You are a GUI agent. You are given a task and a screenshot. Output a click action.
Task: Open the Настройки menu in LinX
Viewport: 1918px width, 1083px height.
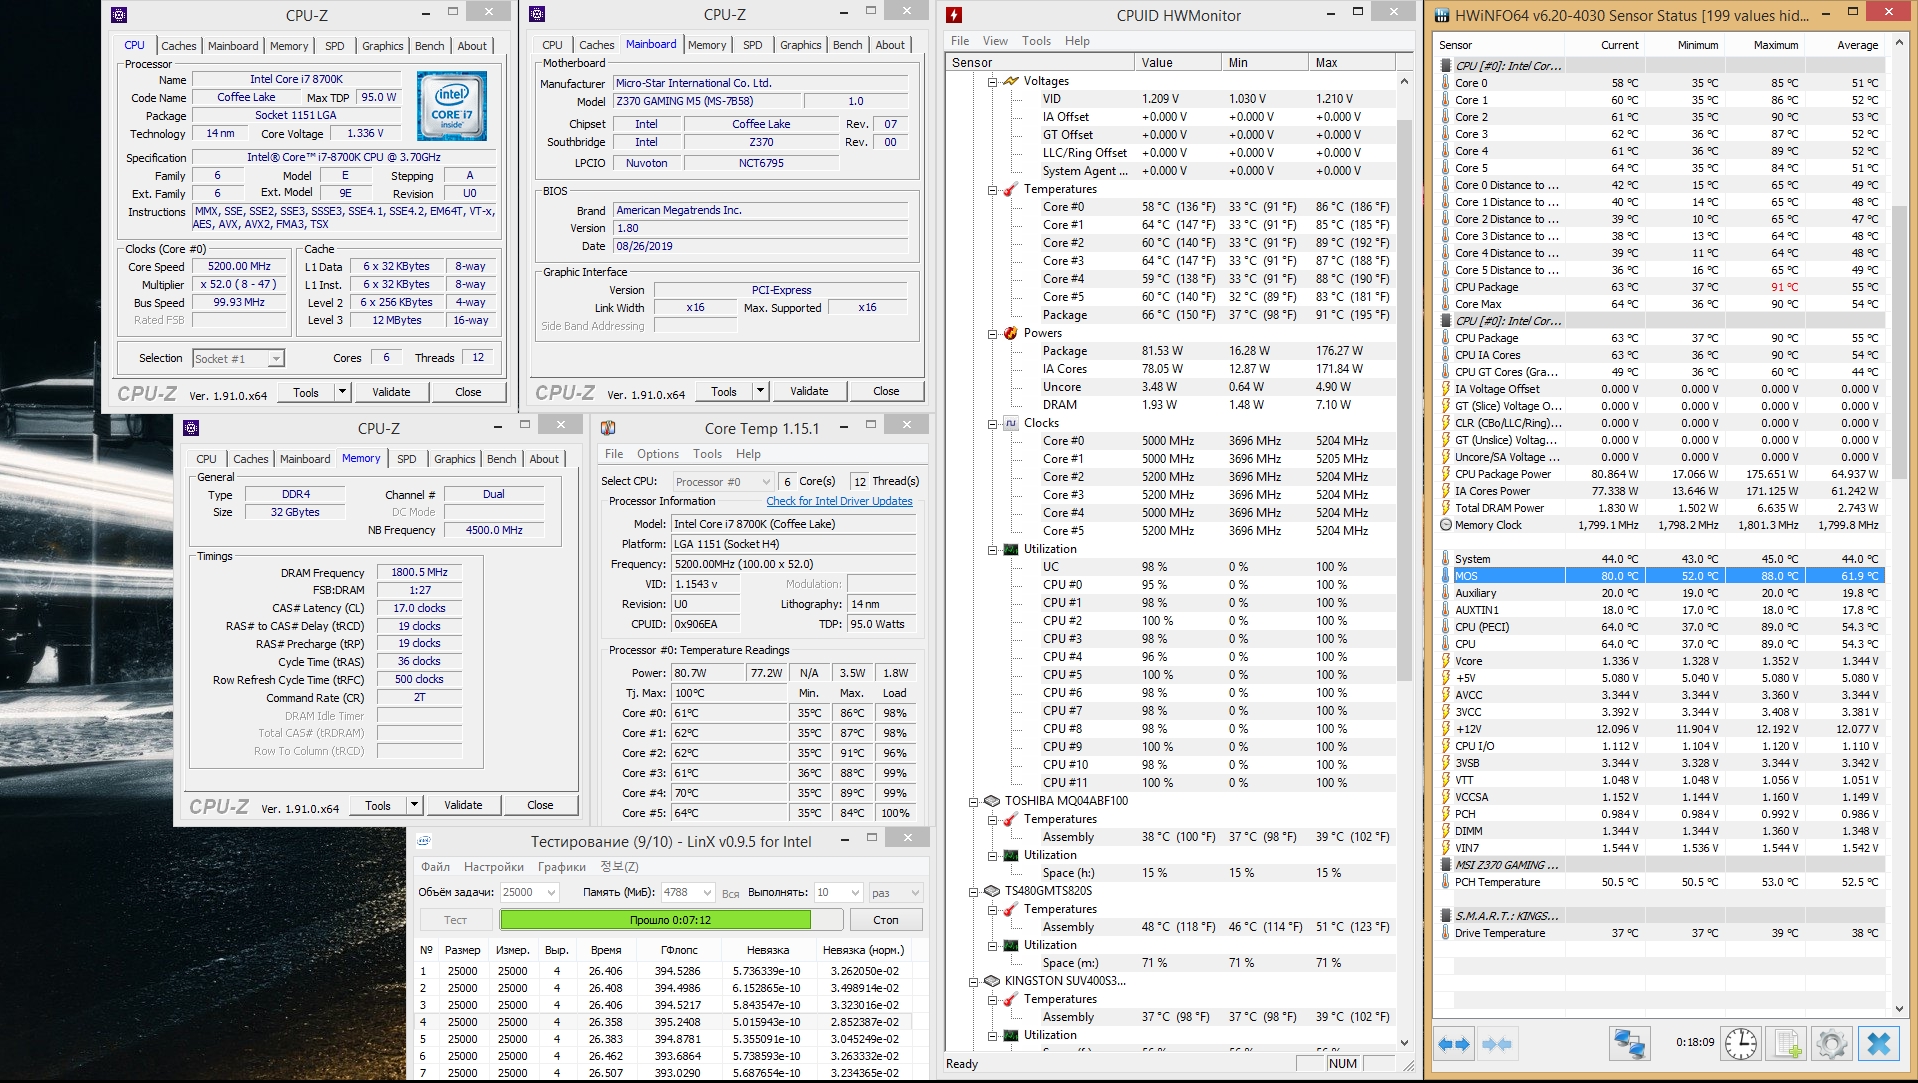coord(493,867)
